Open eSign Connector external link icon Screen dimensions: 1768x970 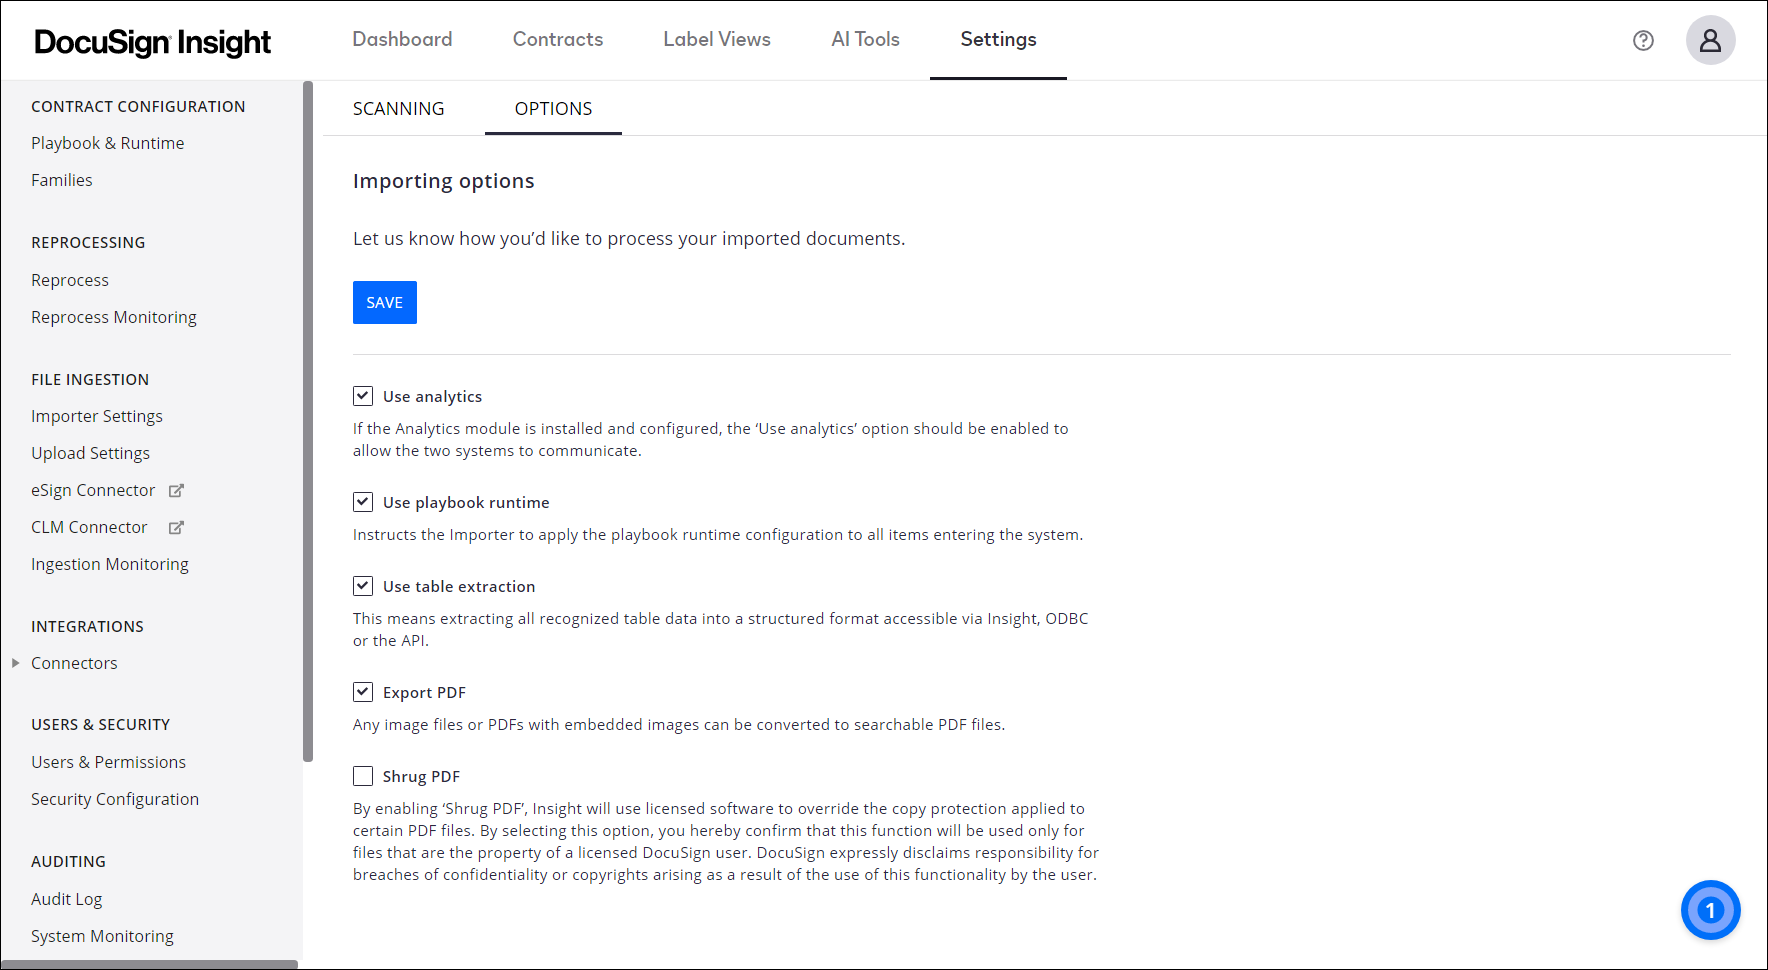(x=176, y=490)
